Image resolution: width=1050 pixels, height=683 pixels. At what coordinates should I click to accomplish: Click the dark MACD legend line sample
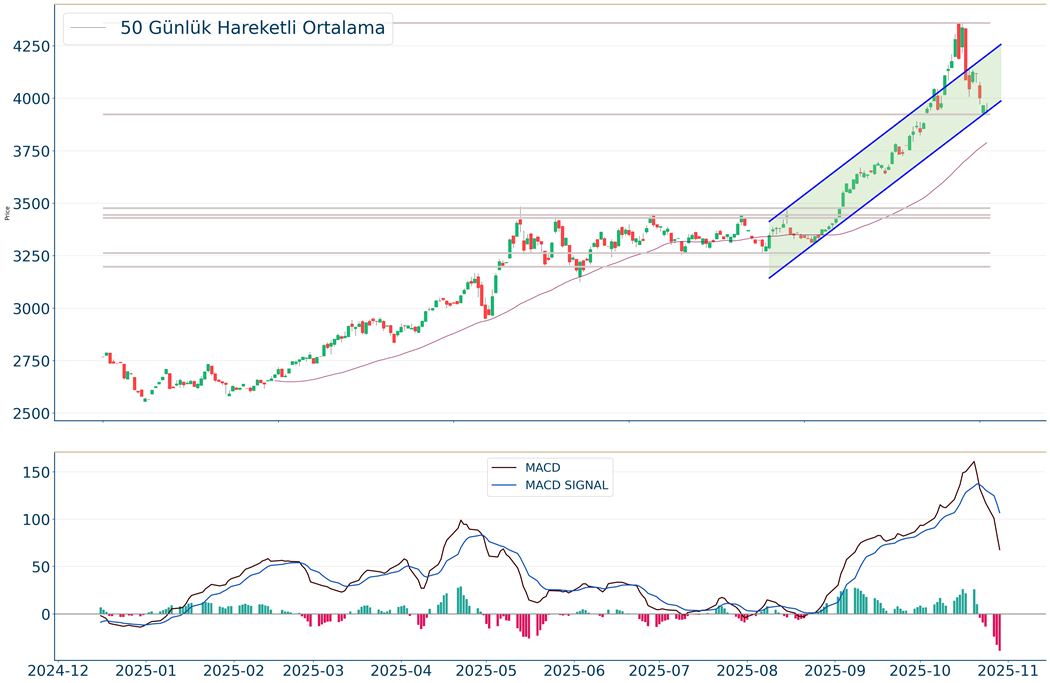point(504,467)
